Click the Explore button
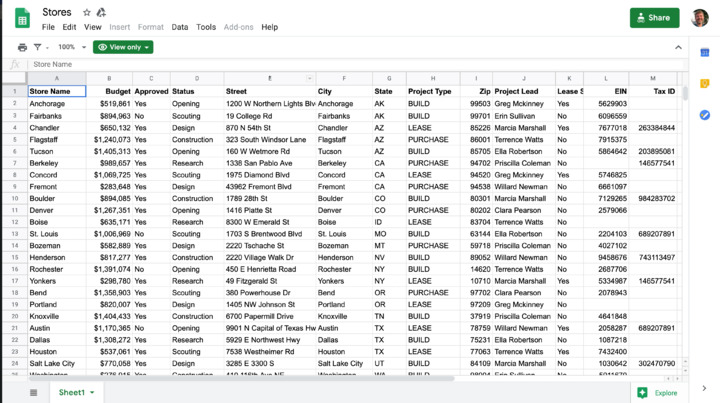720x403 pixels. click(x=658, y=393)
